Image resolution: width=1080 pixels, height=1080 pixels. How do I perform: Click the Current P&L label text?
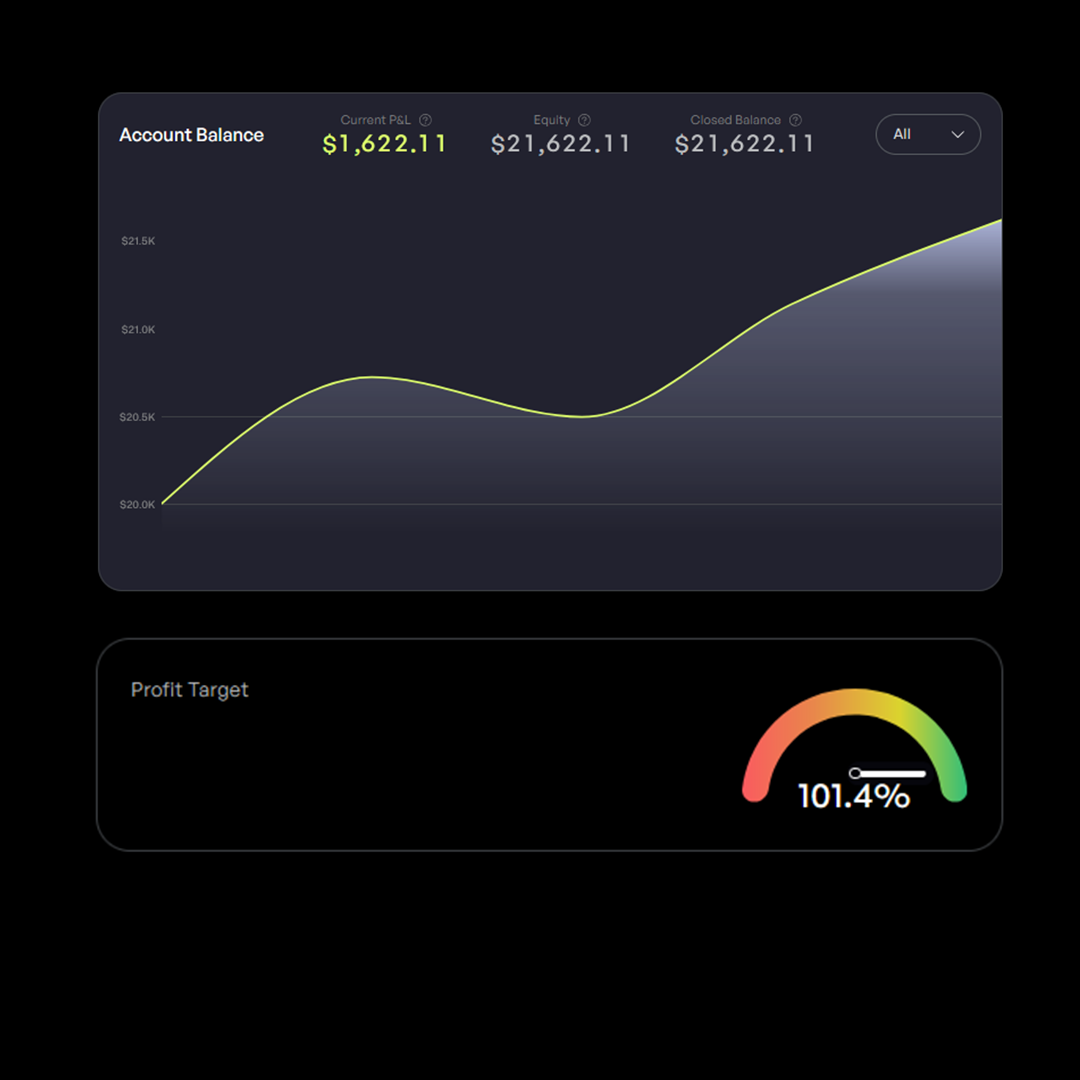click(x=375, y=120)
